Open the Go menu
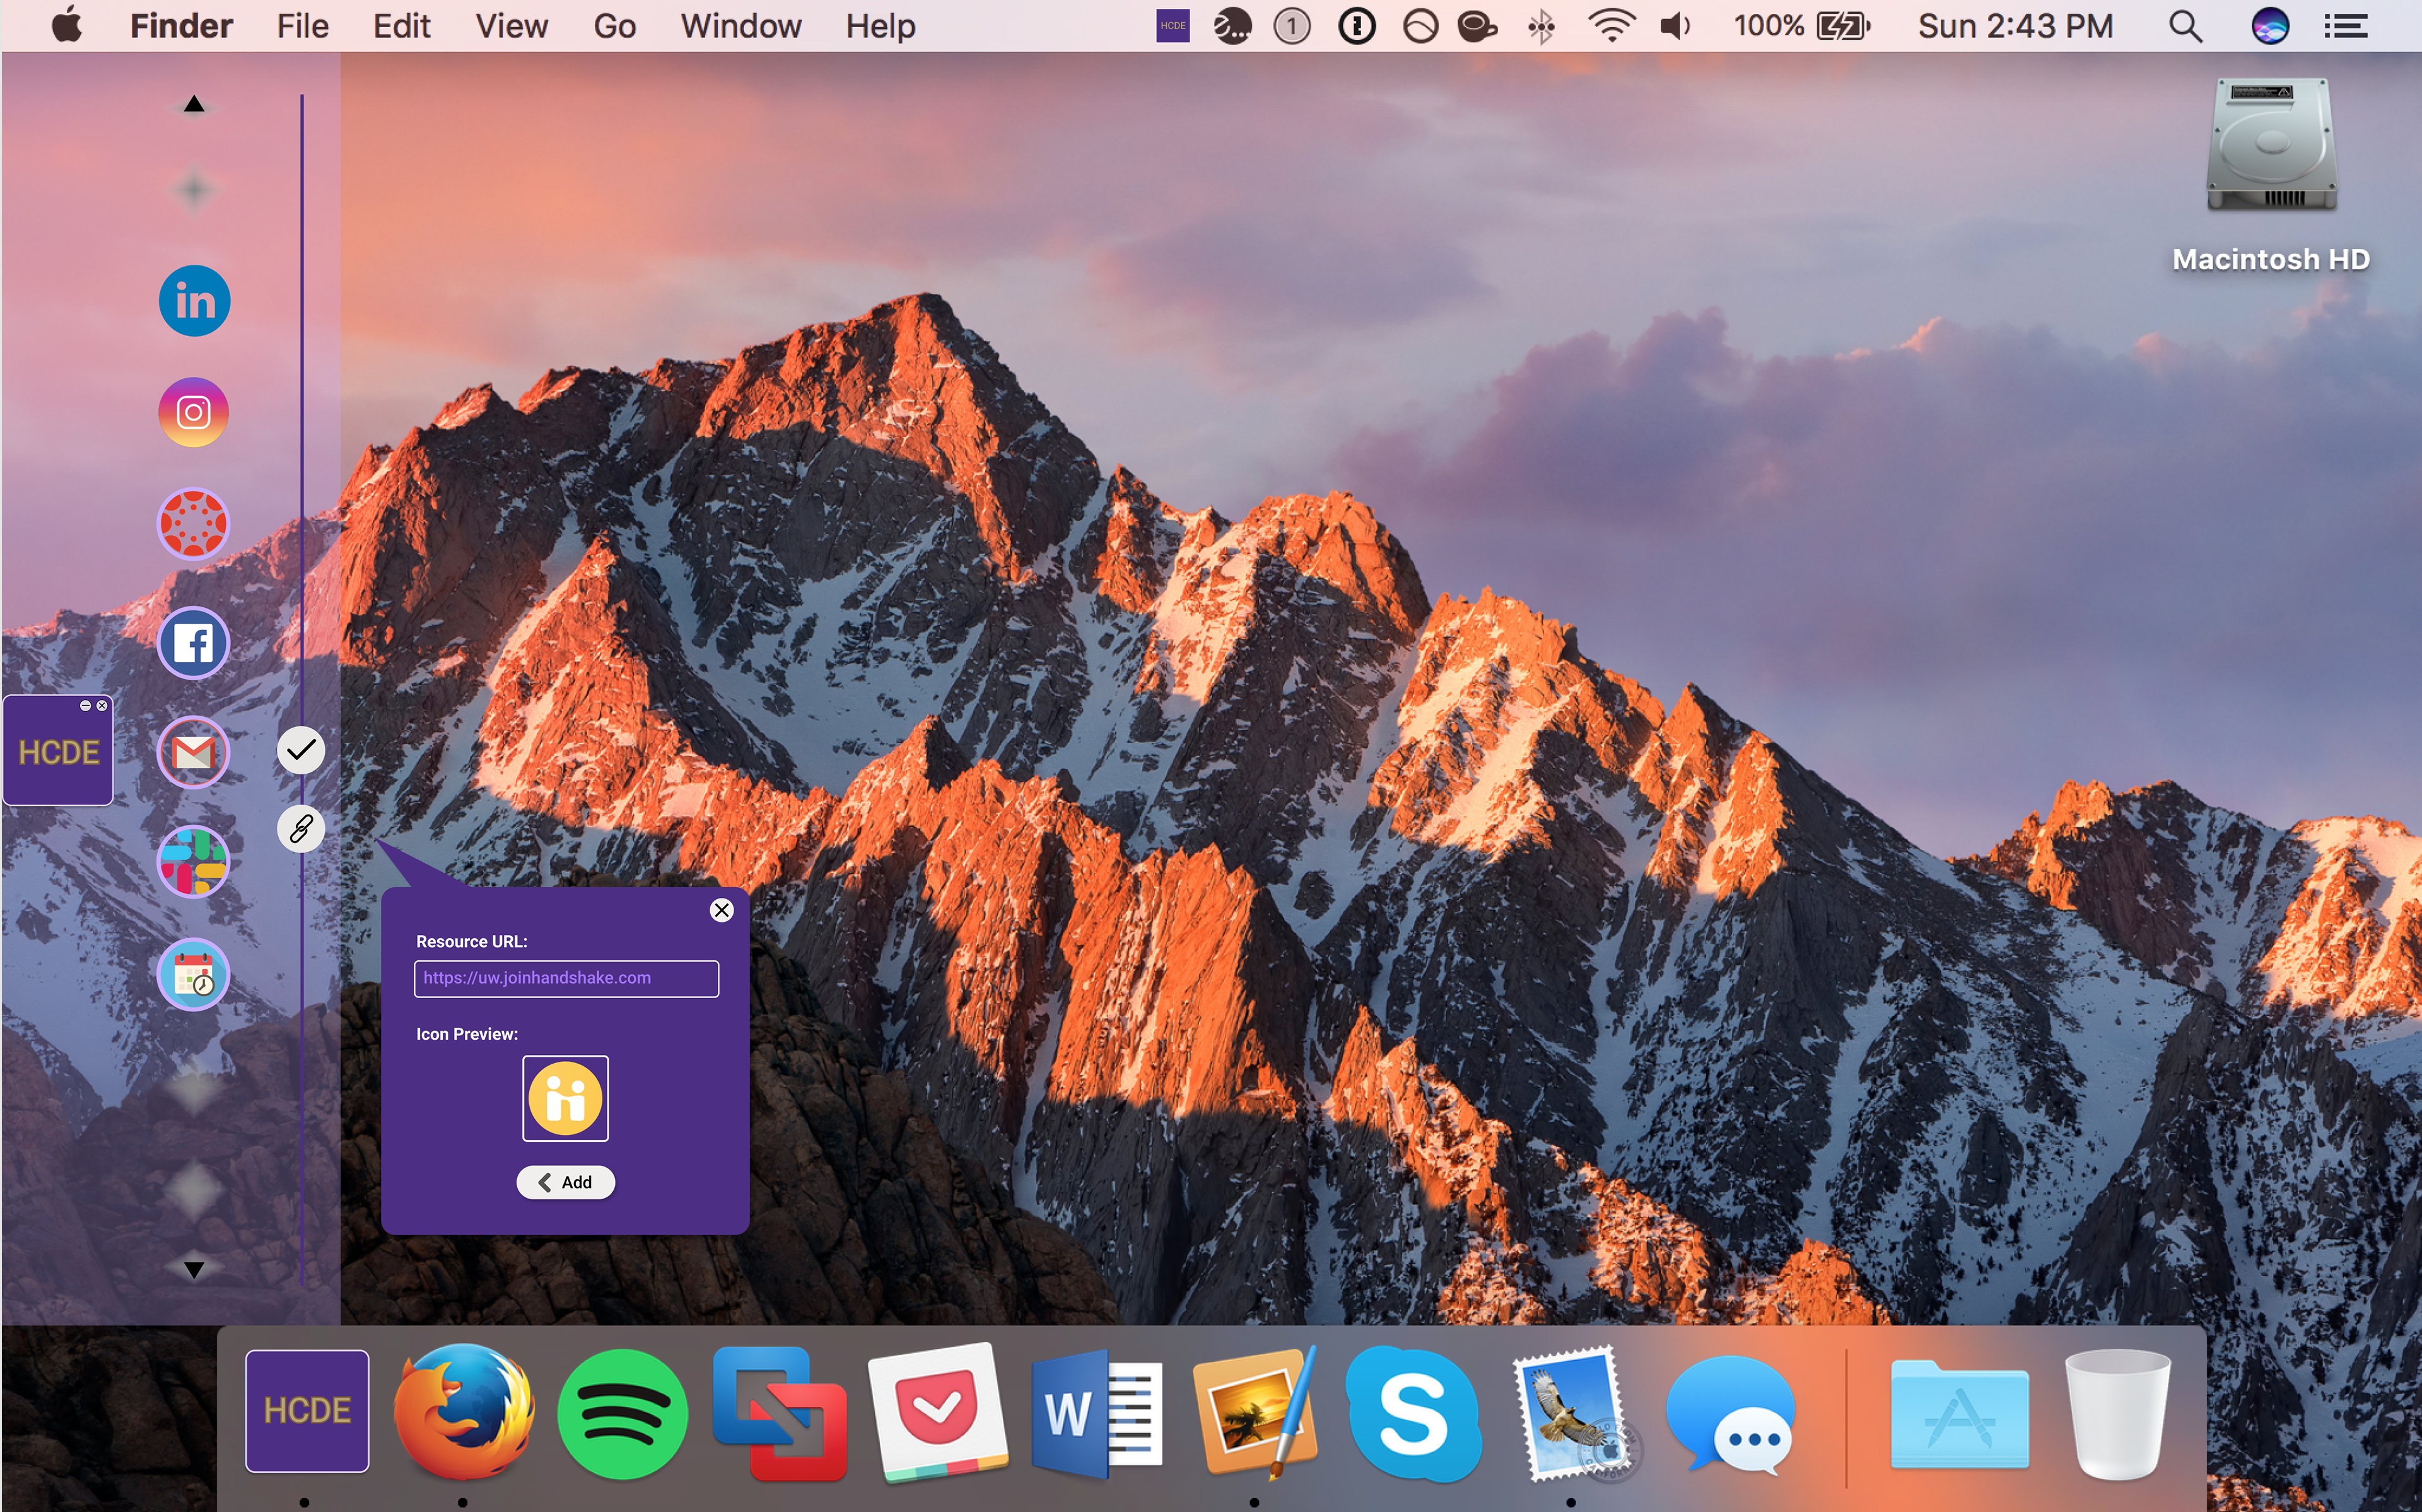This screenshot has width=2422, height=1512. [614, 26]
